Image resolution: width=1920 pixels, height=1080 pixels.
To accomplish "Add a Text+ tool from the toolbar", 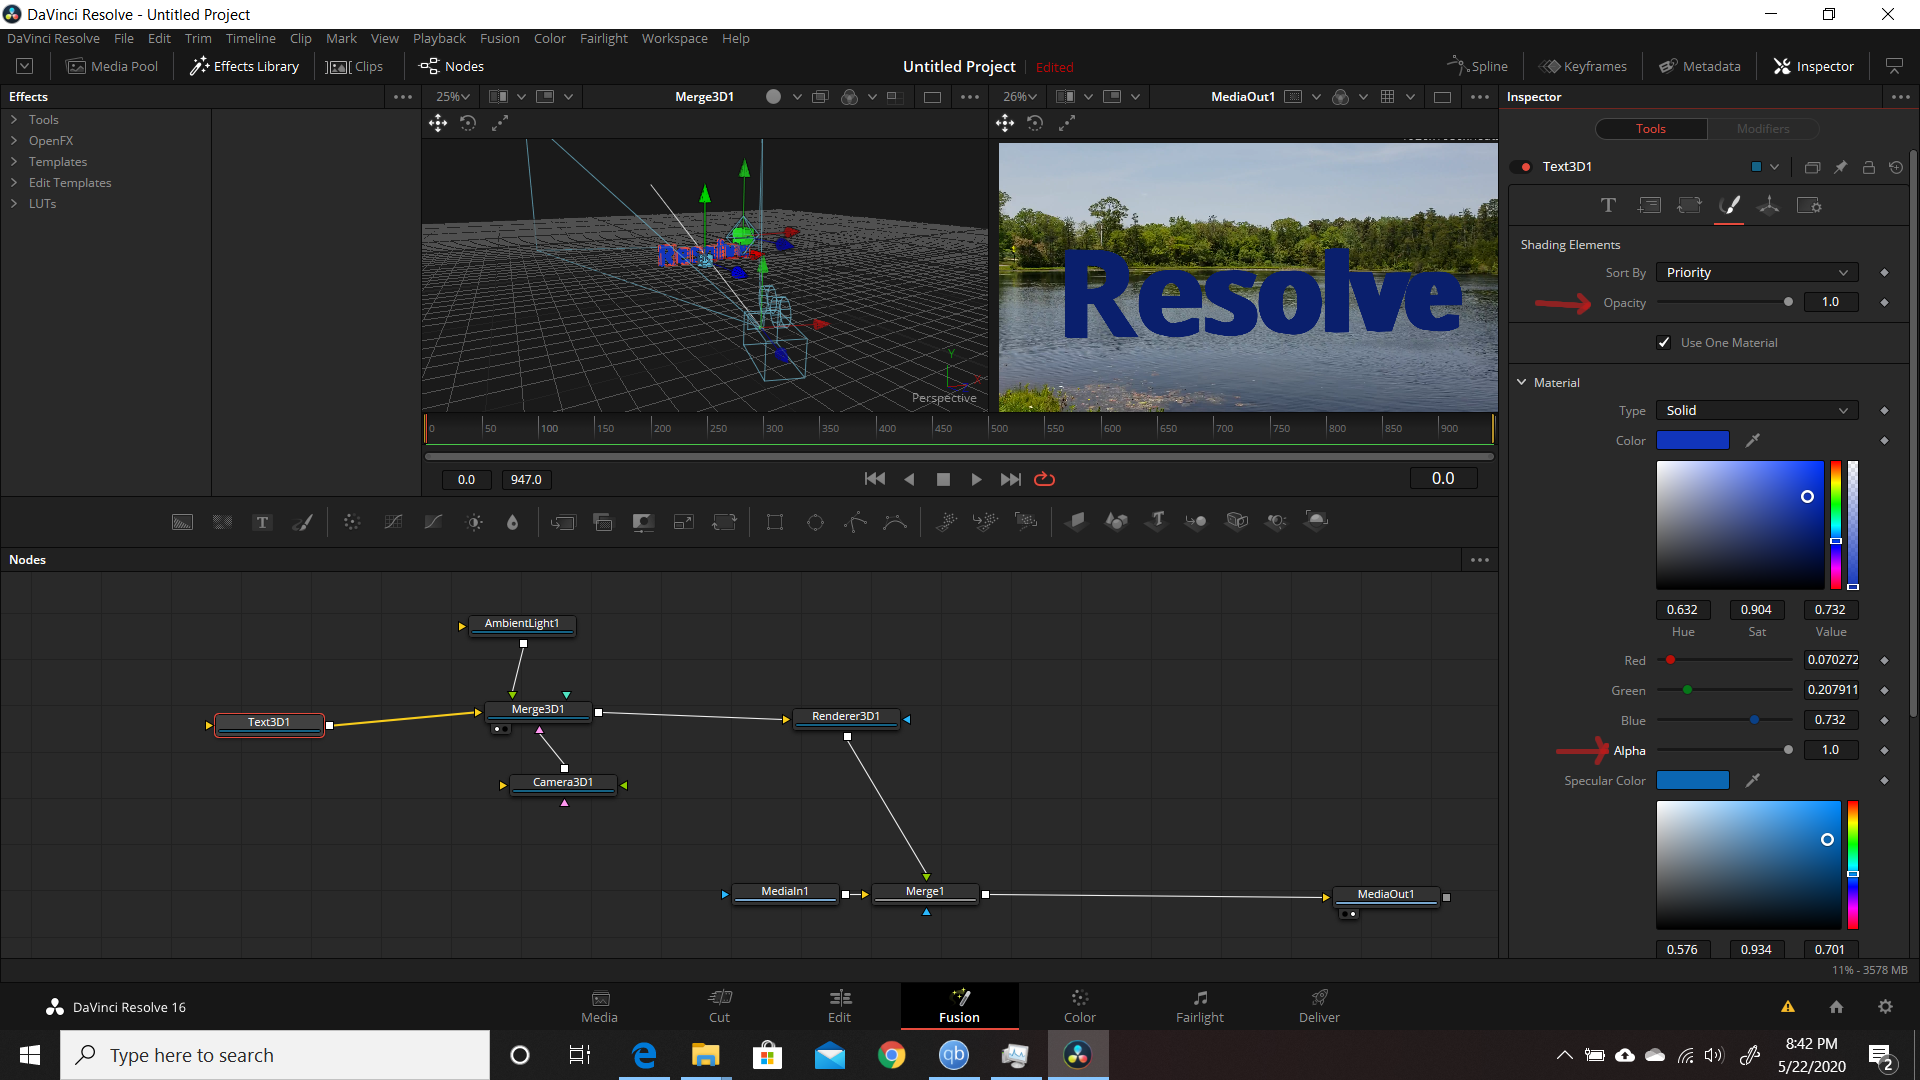I will pos(262,522).
